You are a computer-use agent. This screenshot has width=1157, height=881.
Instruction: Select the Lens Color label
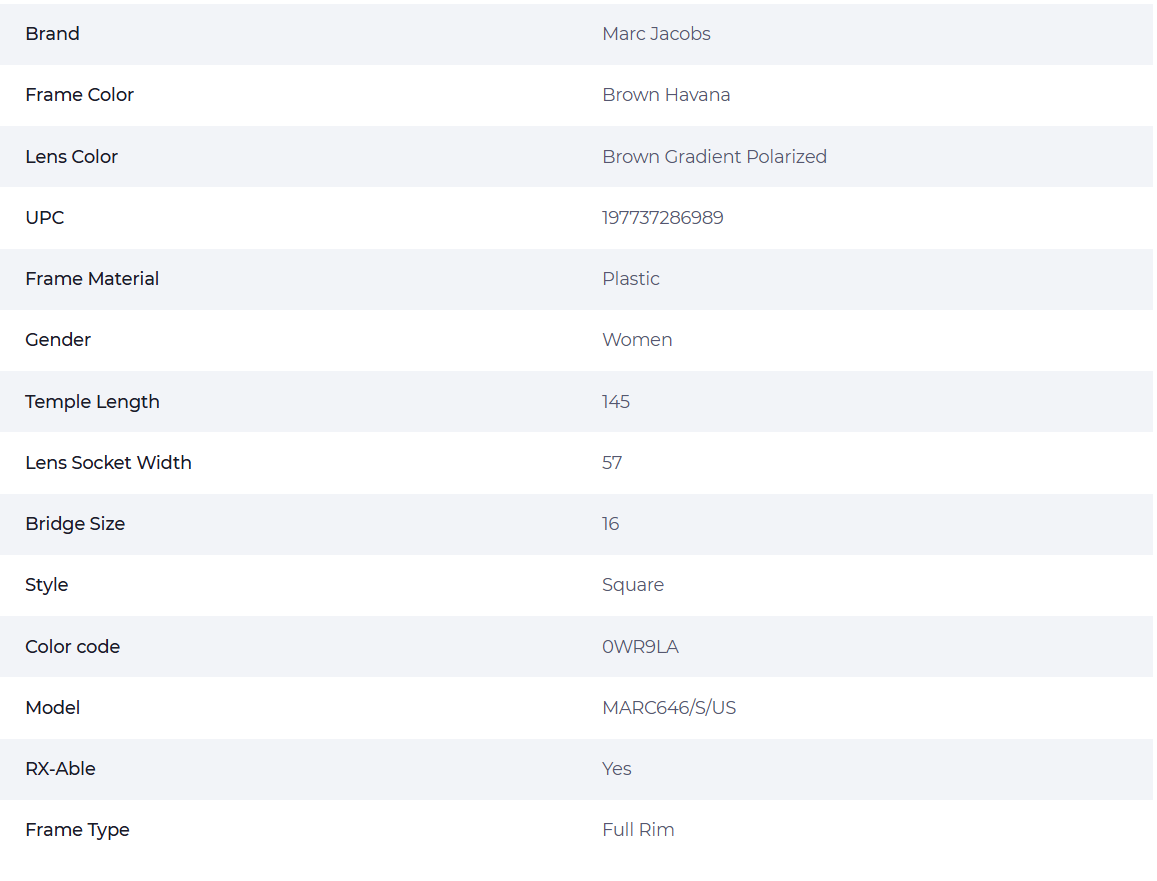point(72,156)
